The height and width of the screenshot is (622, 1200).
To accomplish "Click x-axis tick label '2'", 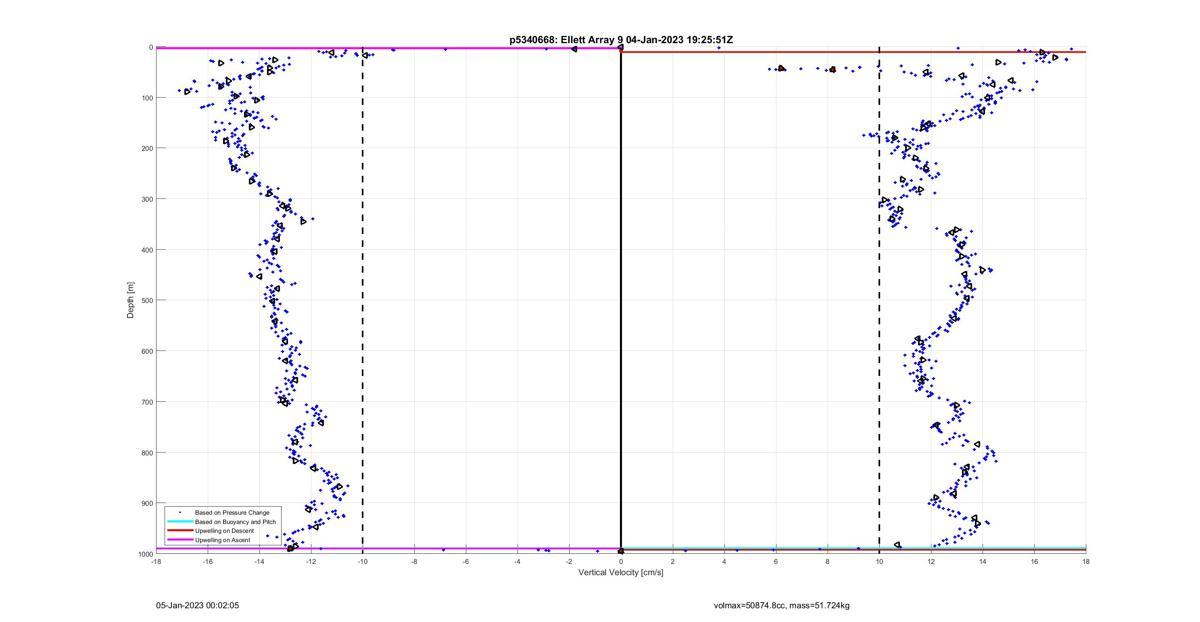I will pyautogui.click(x=673, y=561).
